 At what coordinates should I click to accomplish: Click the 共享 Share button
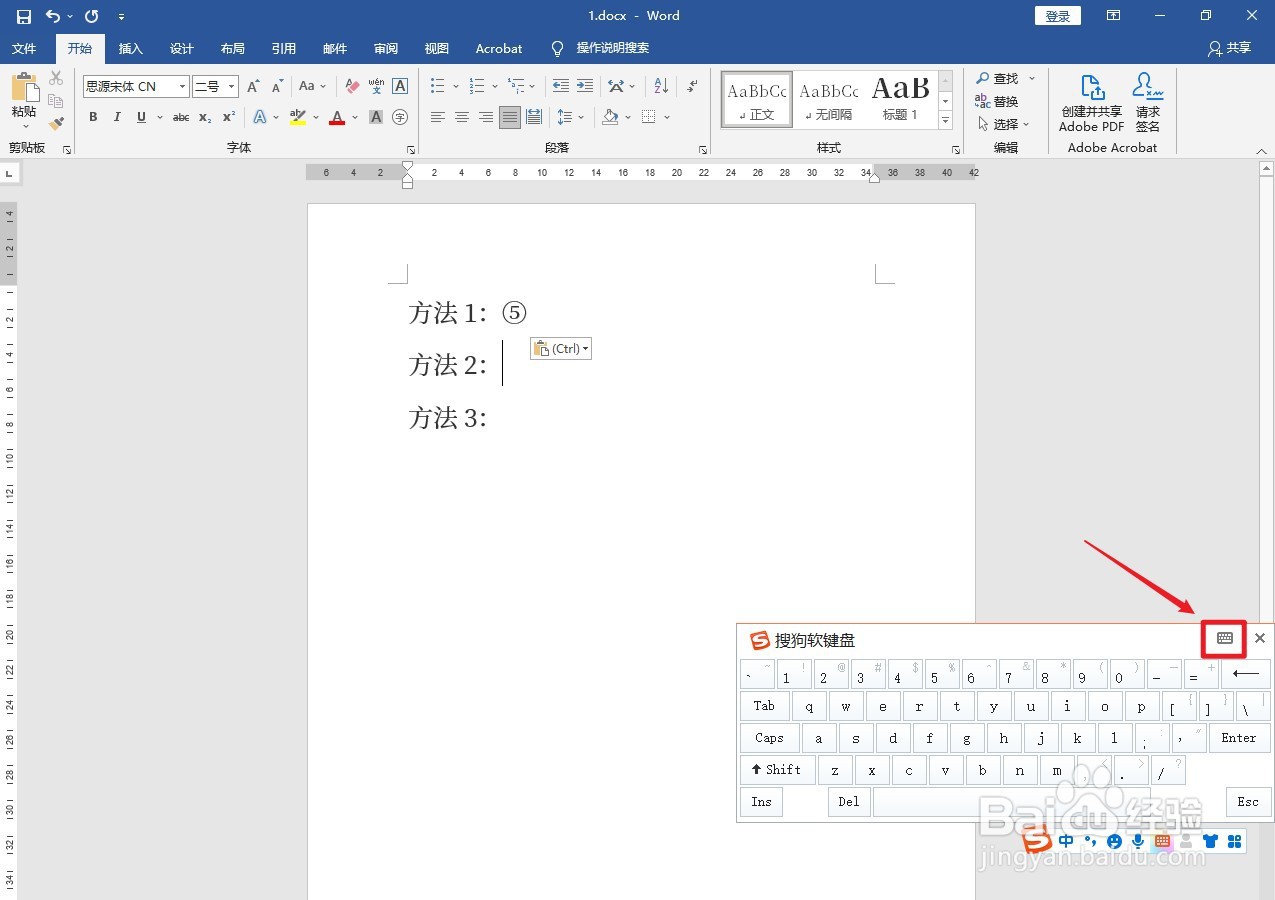(x=1229, y=48)
